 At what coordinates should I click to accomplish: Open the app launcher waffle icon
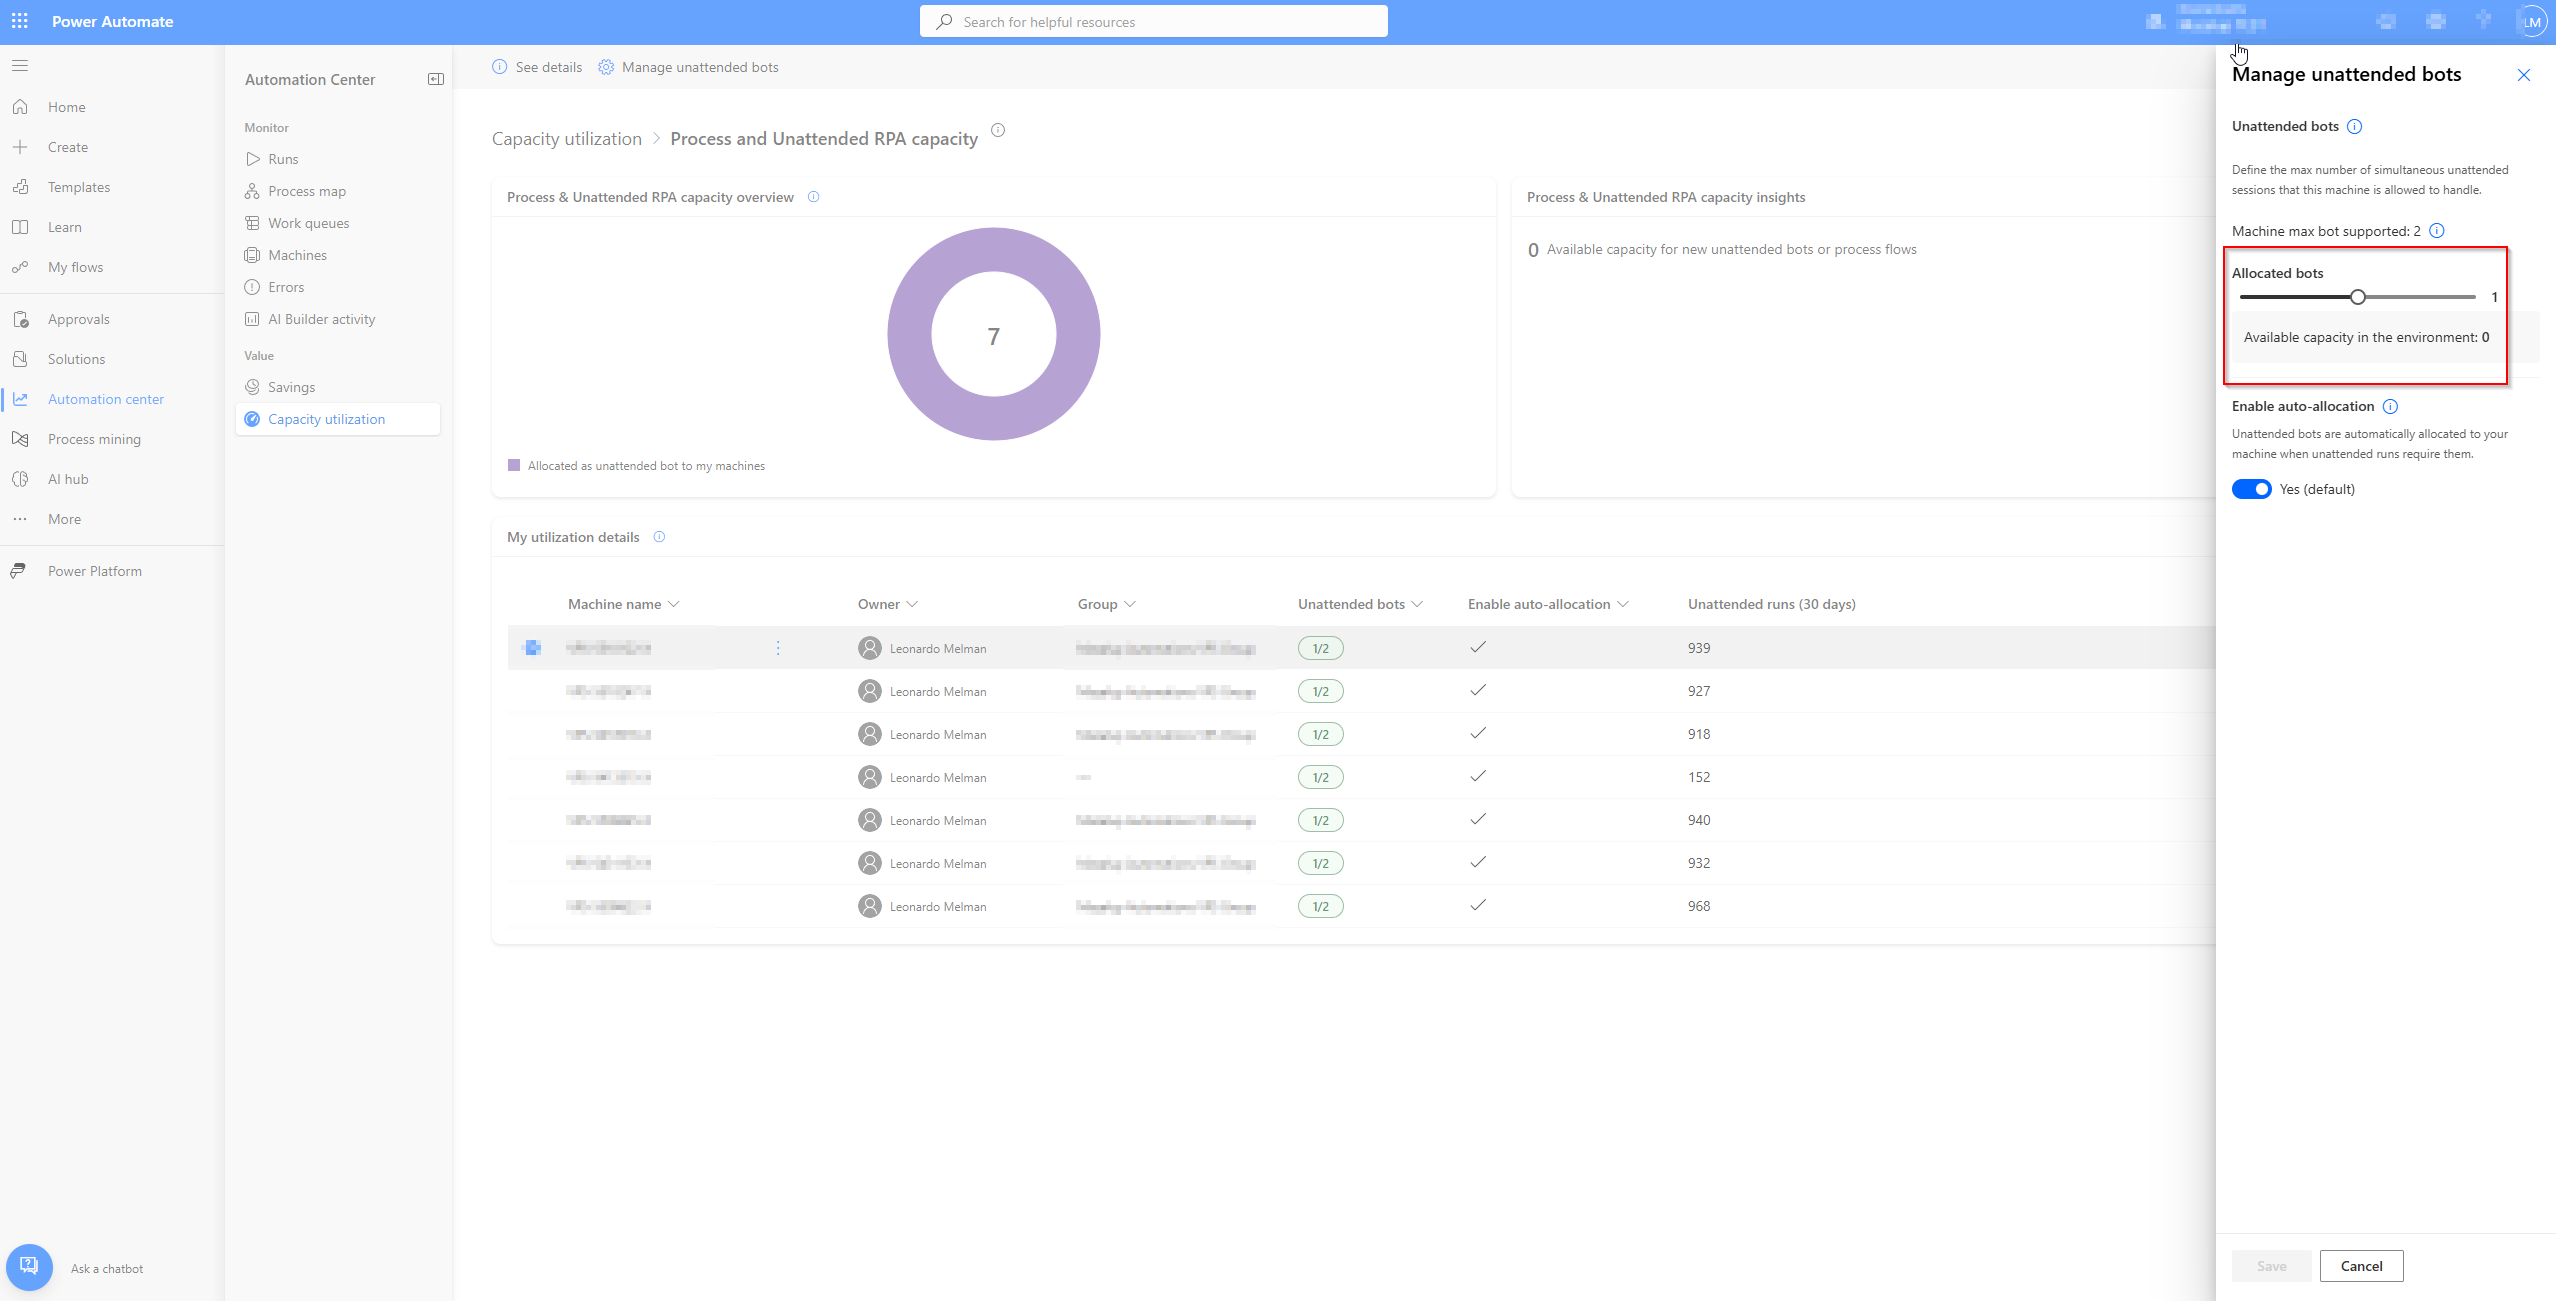click(x=20, y=21)
